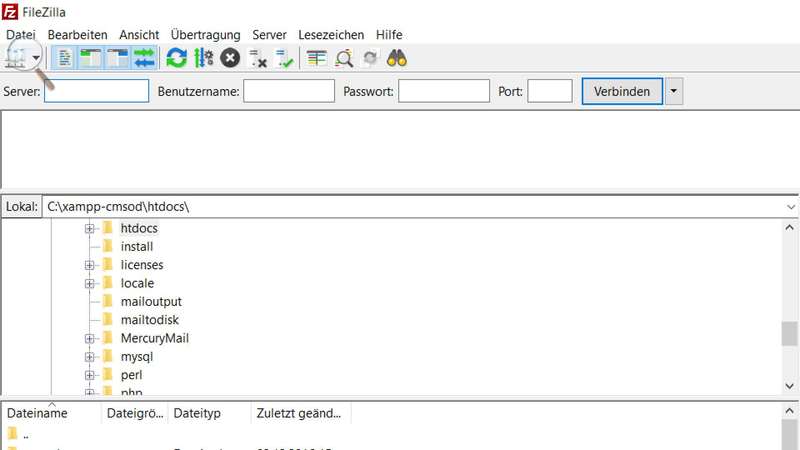Select the locale folder in tree
Screen dimensions: 800x450
click(137, 283)
